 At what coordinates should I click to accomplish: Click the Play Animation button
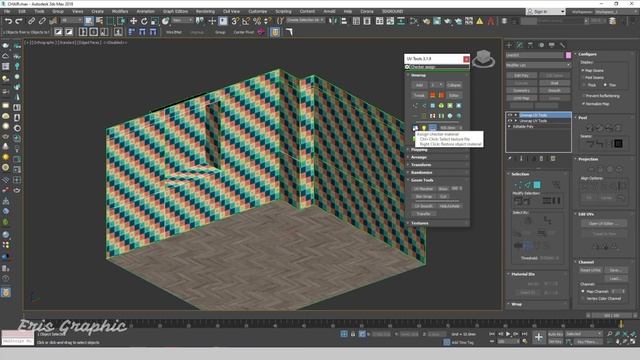tap(508, 334)
